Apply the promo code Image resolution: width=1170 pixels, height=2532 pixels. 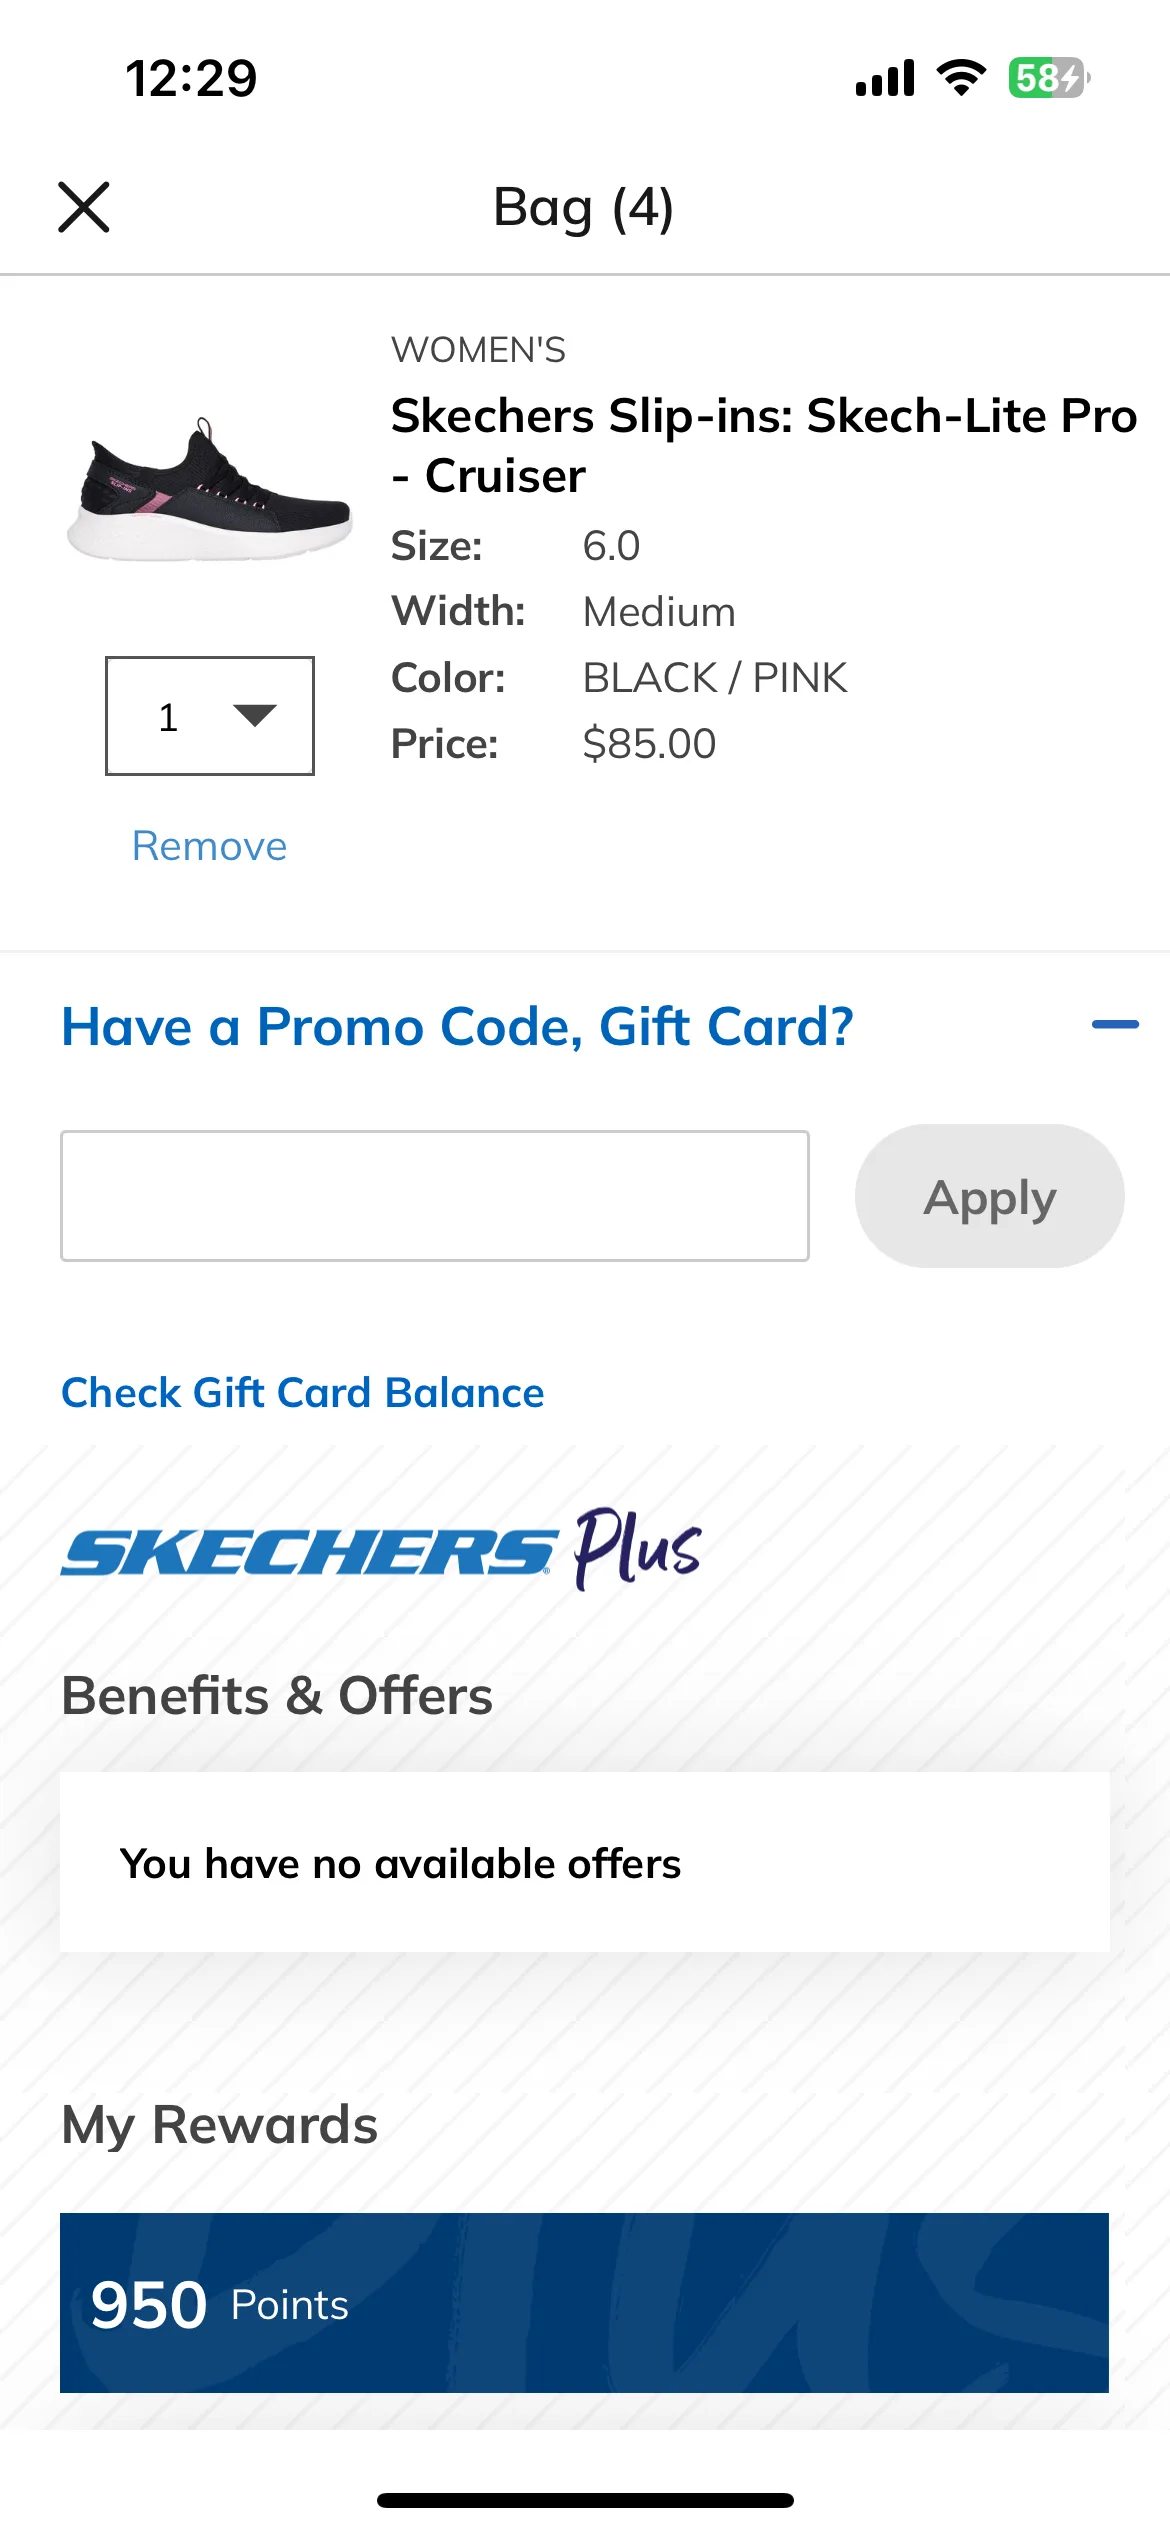click(x=990, y=1196)
